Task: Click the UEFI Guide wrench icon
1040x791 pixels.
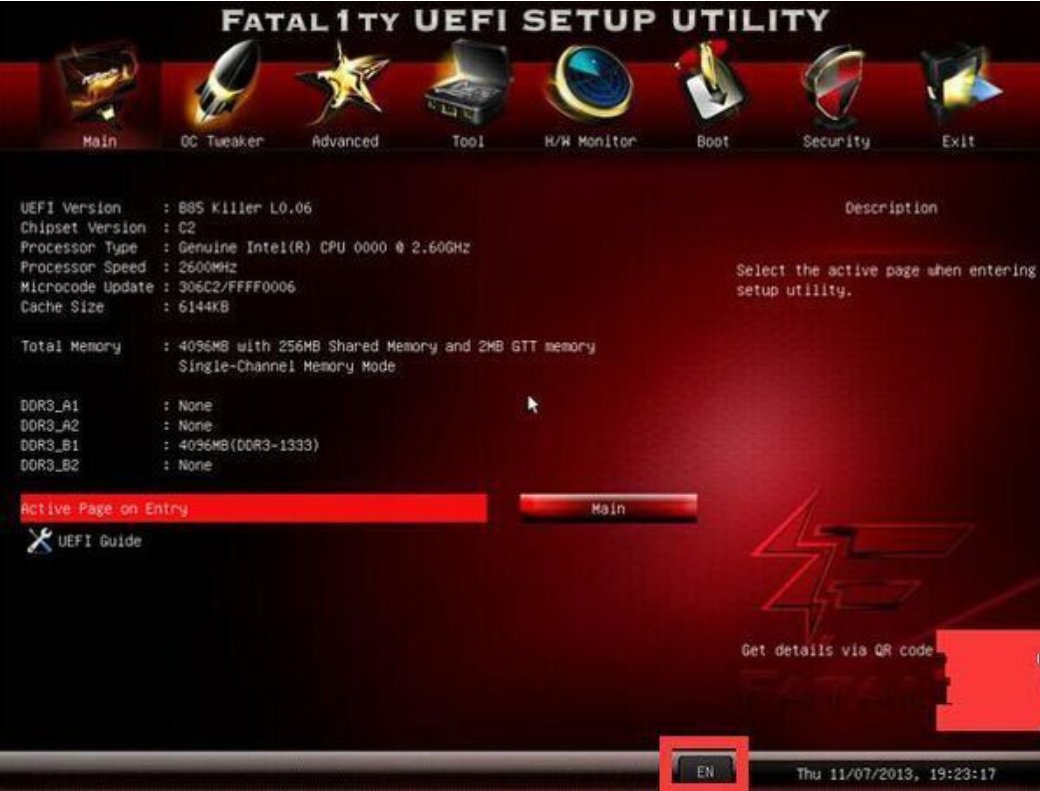Action: tap(39, 541)
